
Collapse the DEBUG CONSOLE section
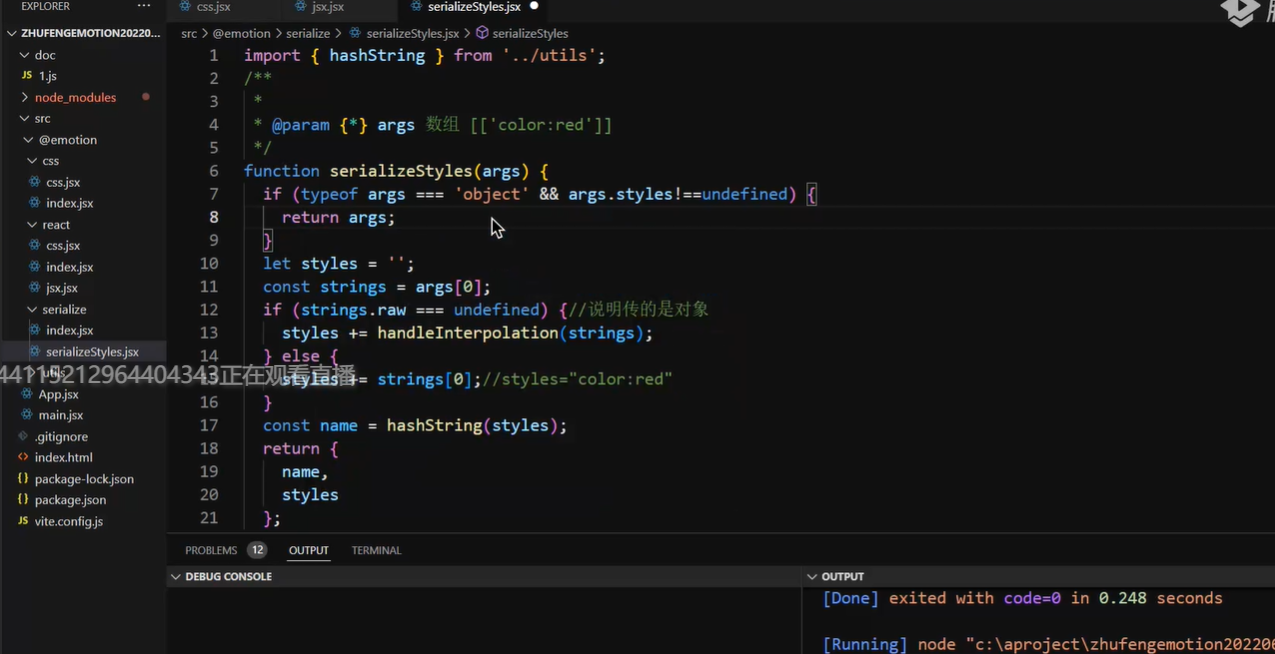(x=176, y=577)
